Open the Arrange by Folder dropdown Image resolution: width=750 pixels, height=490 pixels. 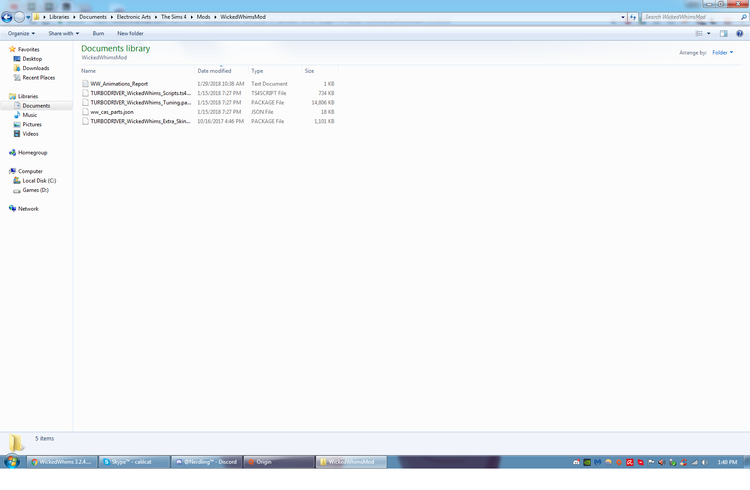point(722,53)
